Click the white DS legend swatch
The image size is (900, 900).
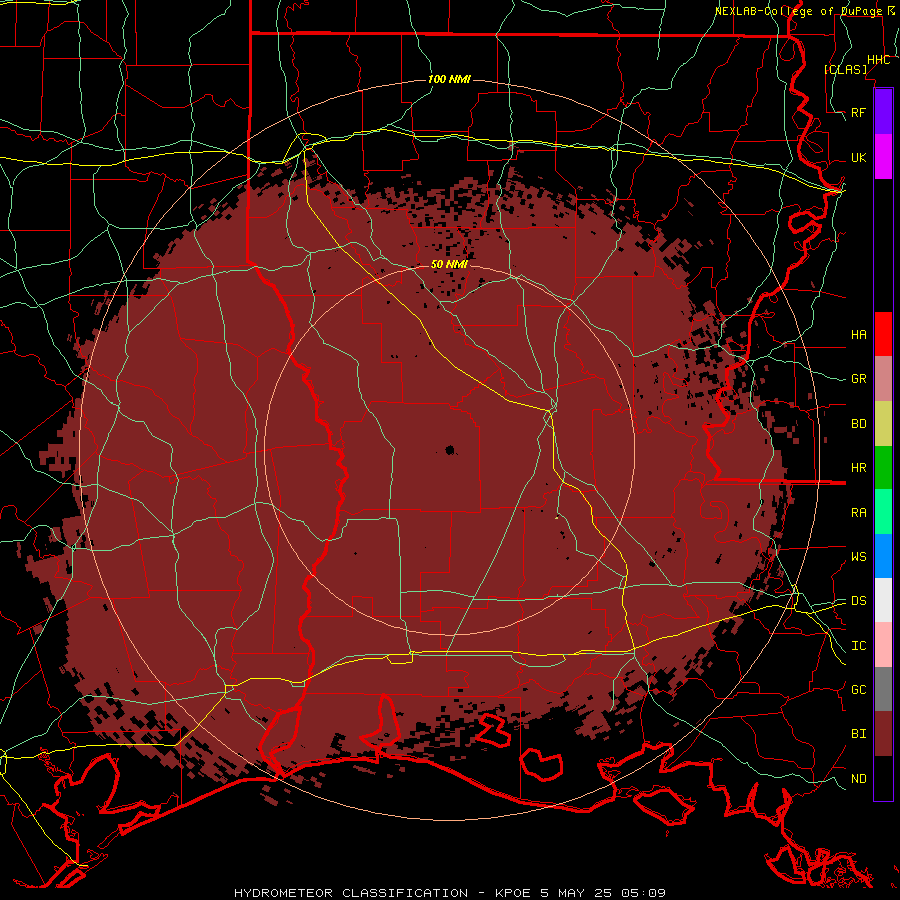pos(883,600)
